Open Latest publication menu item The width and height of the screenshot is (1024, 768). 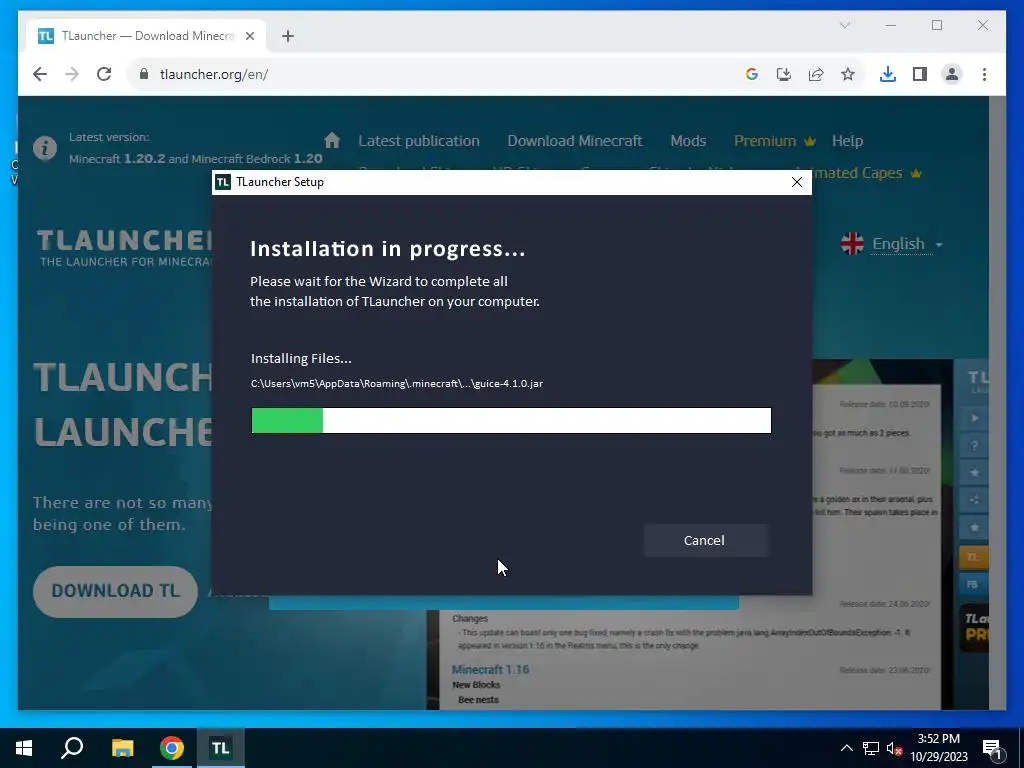419,141
